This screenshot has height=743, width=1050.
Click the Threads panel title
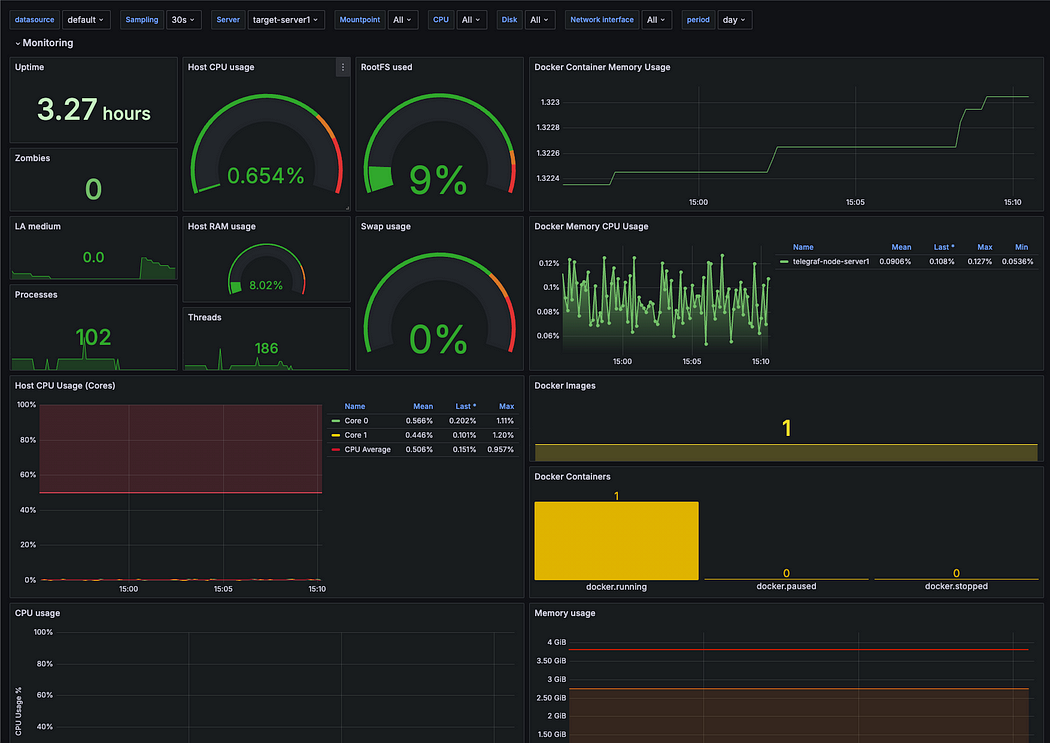coord(204,317)
